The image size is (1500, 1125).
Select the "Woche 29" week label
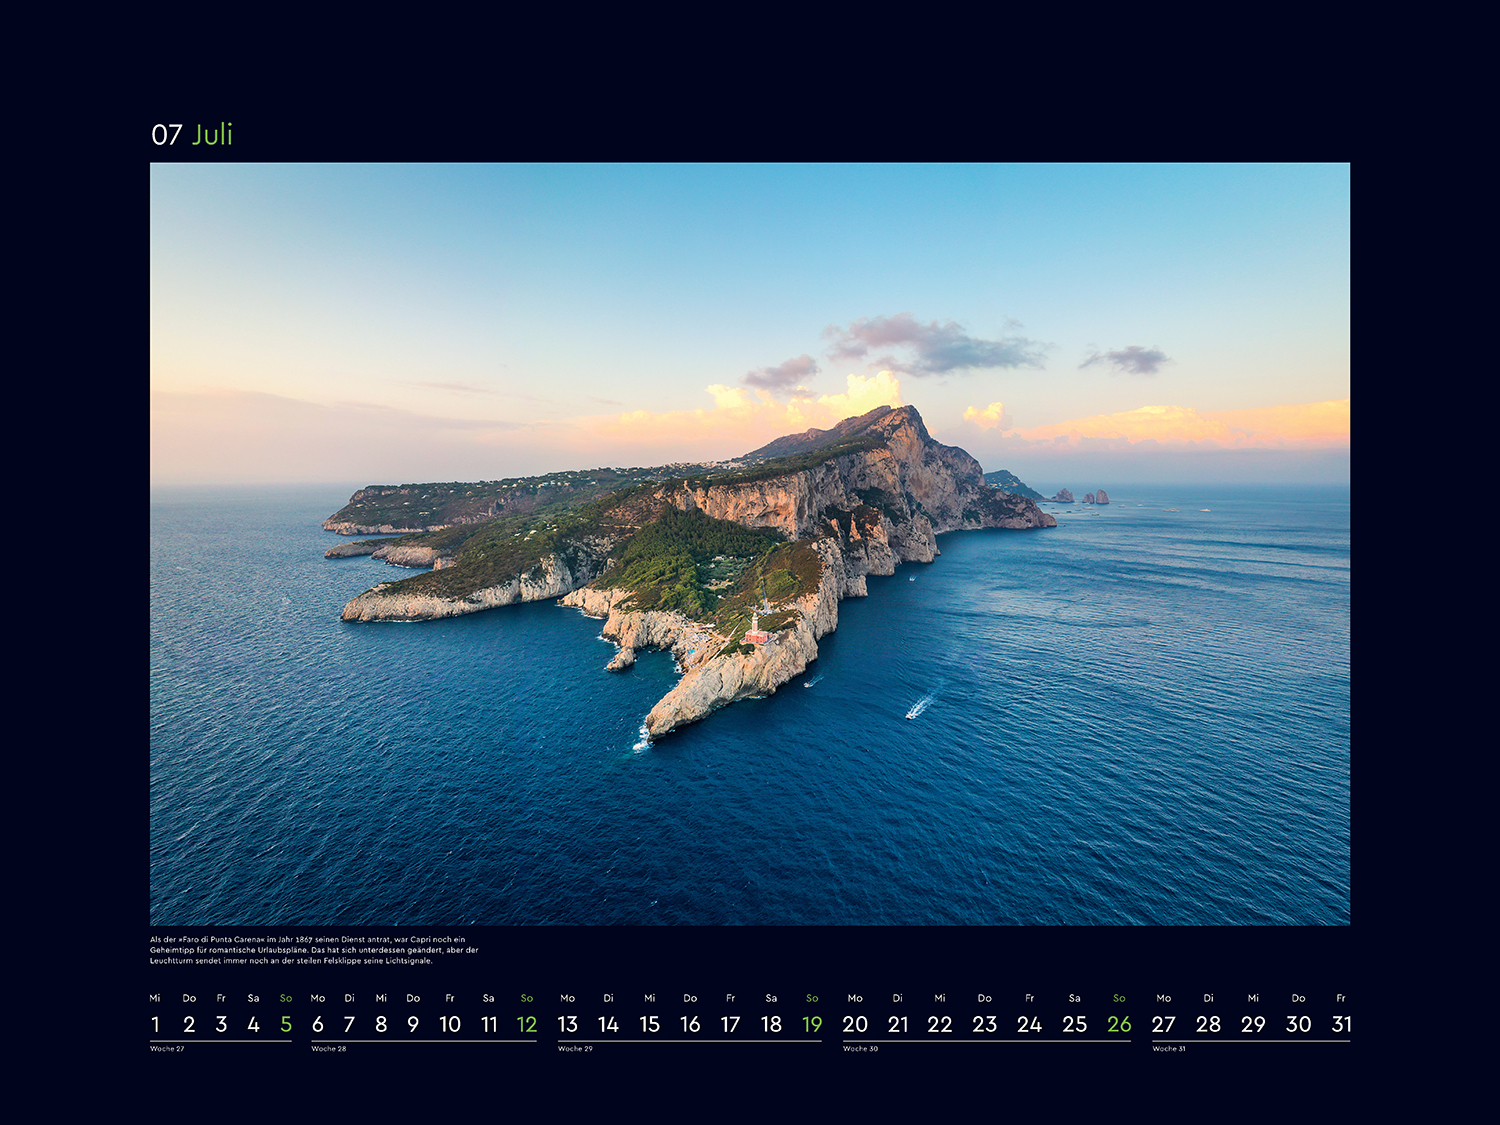coord(575,1049)
